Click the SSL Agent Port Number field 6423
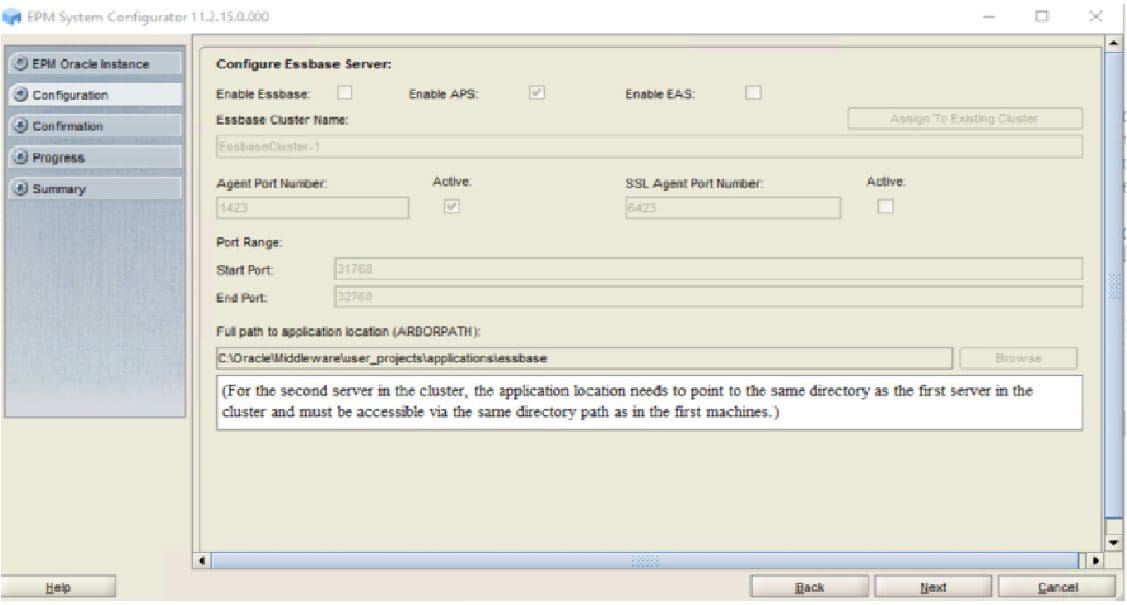This screenshot has width=1127, height=605. pyautogui.click(x=732, y=208)
